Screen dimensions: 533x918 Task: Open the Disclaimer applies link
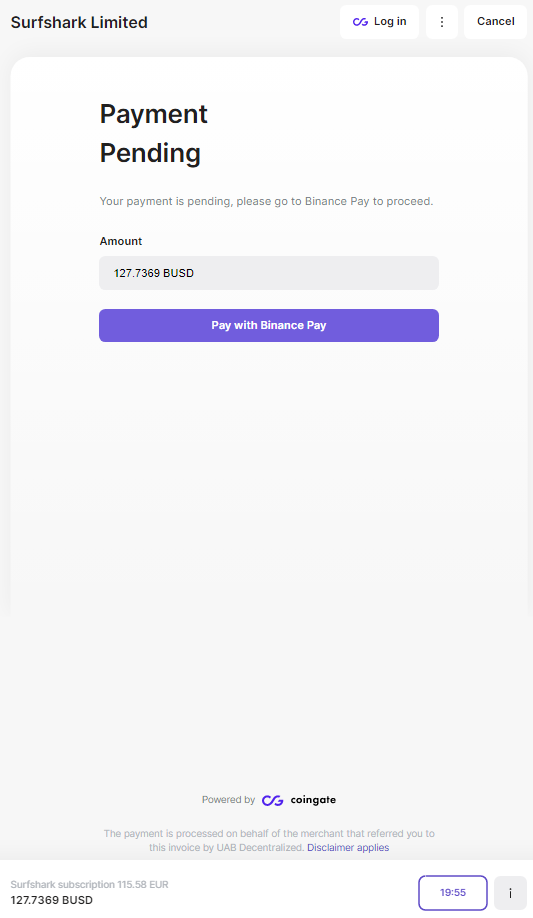pyautogui.click(x=348, y=847)
